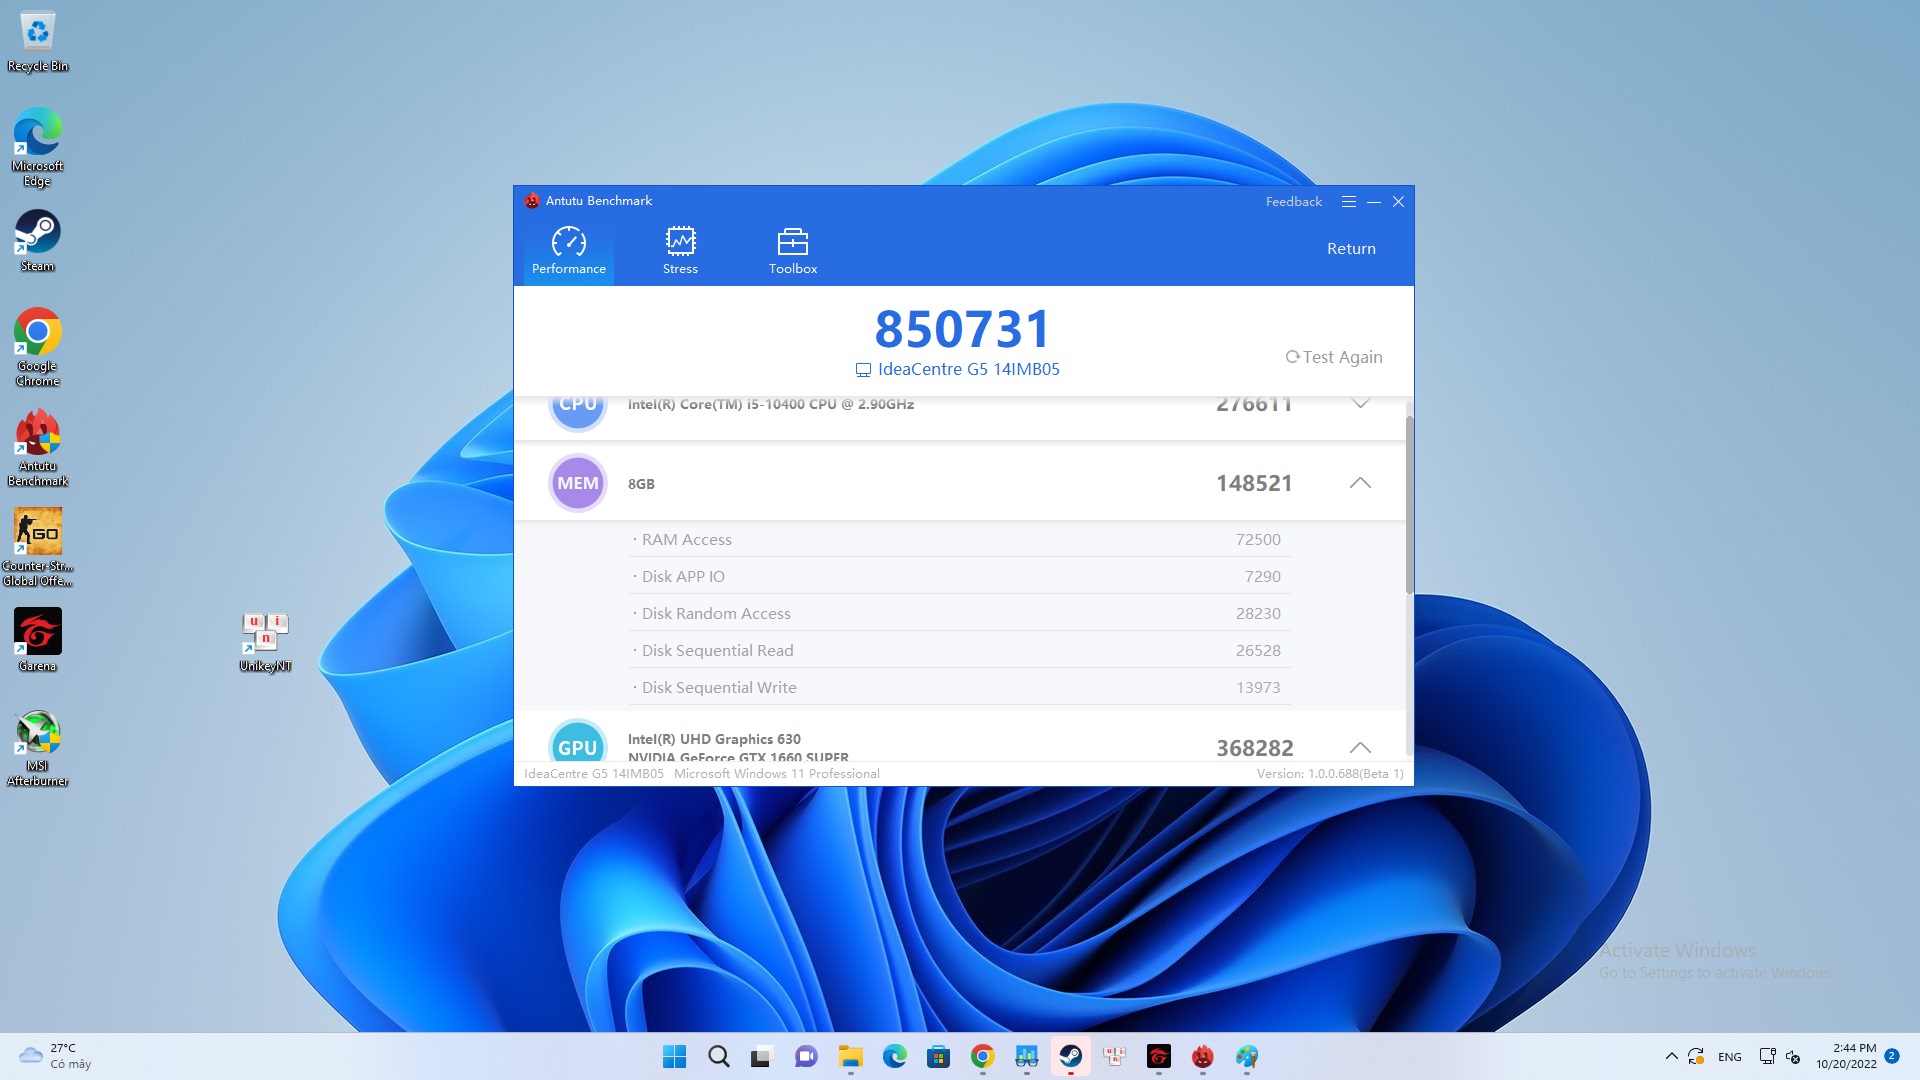Select the Antutu Benchmark desktop shortcut
This screenshot has height=1080, width=1920.
pos(38,447)
